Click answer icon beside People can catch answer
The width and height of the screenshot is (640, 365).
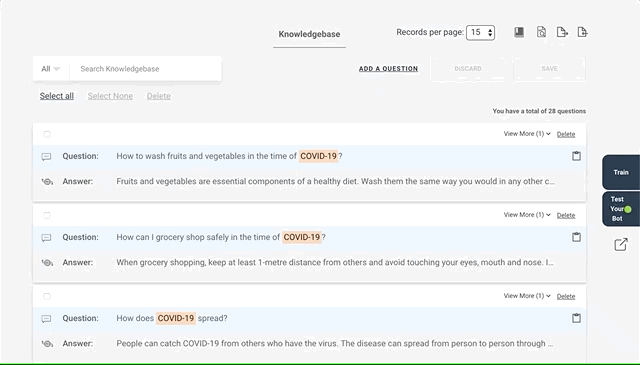pyautogui.click(x=47, y=344)
